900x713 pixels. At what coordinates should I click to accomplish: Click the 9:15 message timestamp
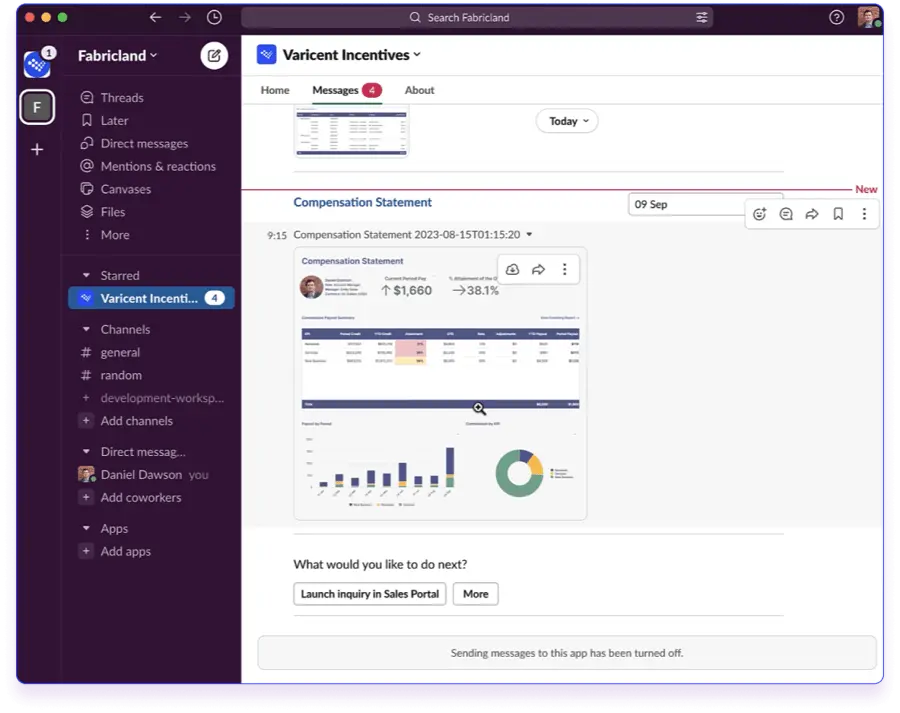click(x=277, y=235)
